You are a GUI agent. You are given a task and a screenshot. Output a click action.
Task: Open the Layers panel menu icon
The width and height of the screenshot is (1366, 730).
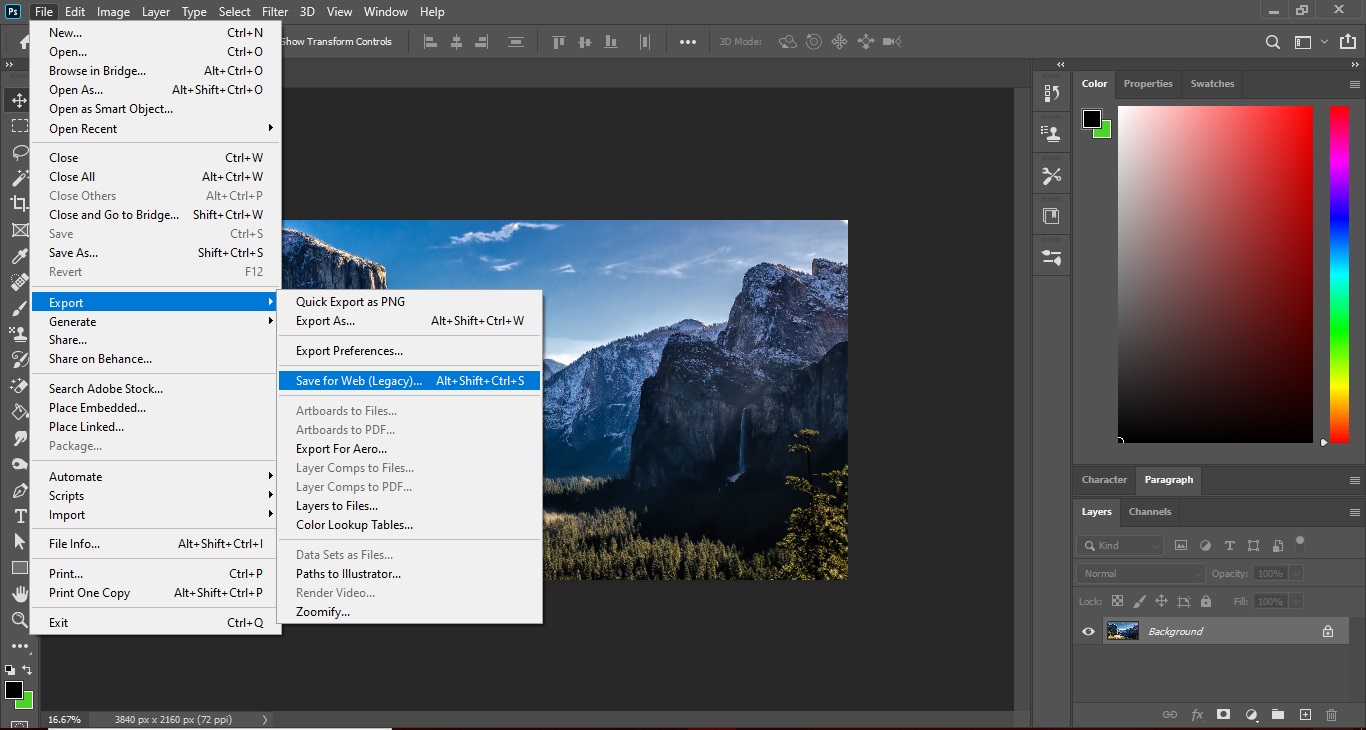tap(1353, 511)
